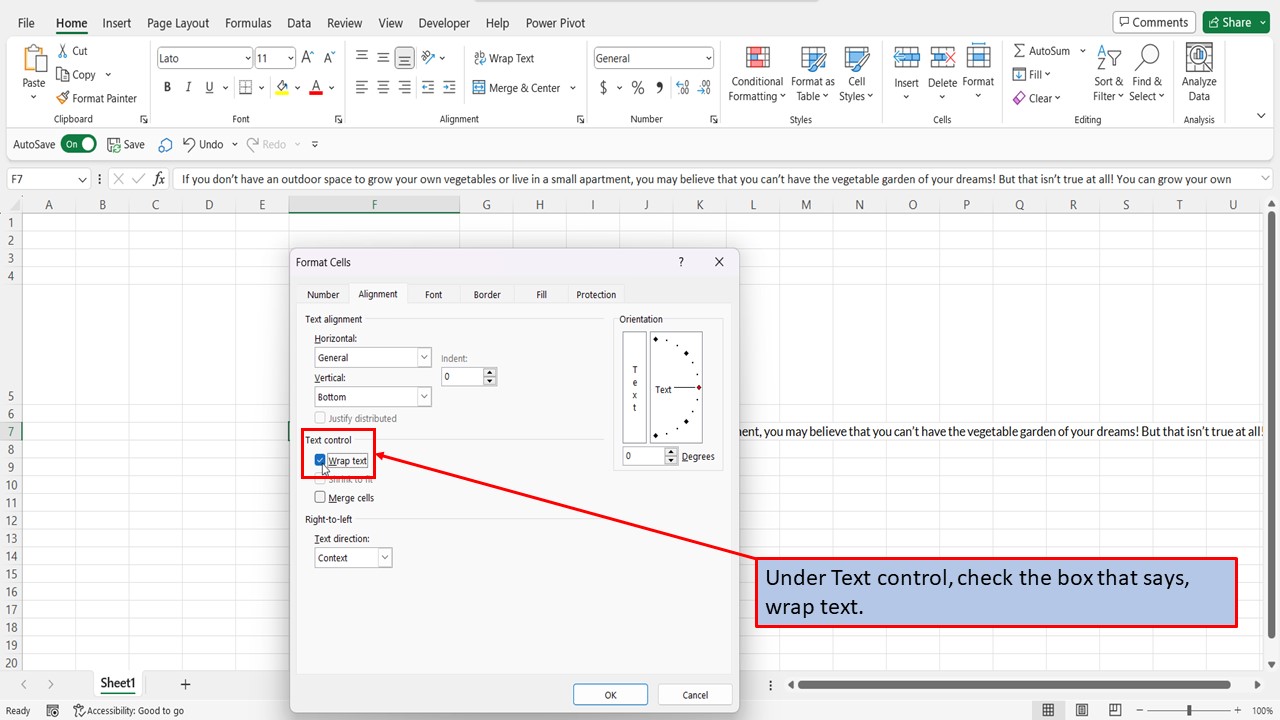
Task: Open the Vertical alignment dropdown
Action: [423, 396]
